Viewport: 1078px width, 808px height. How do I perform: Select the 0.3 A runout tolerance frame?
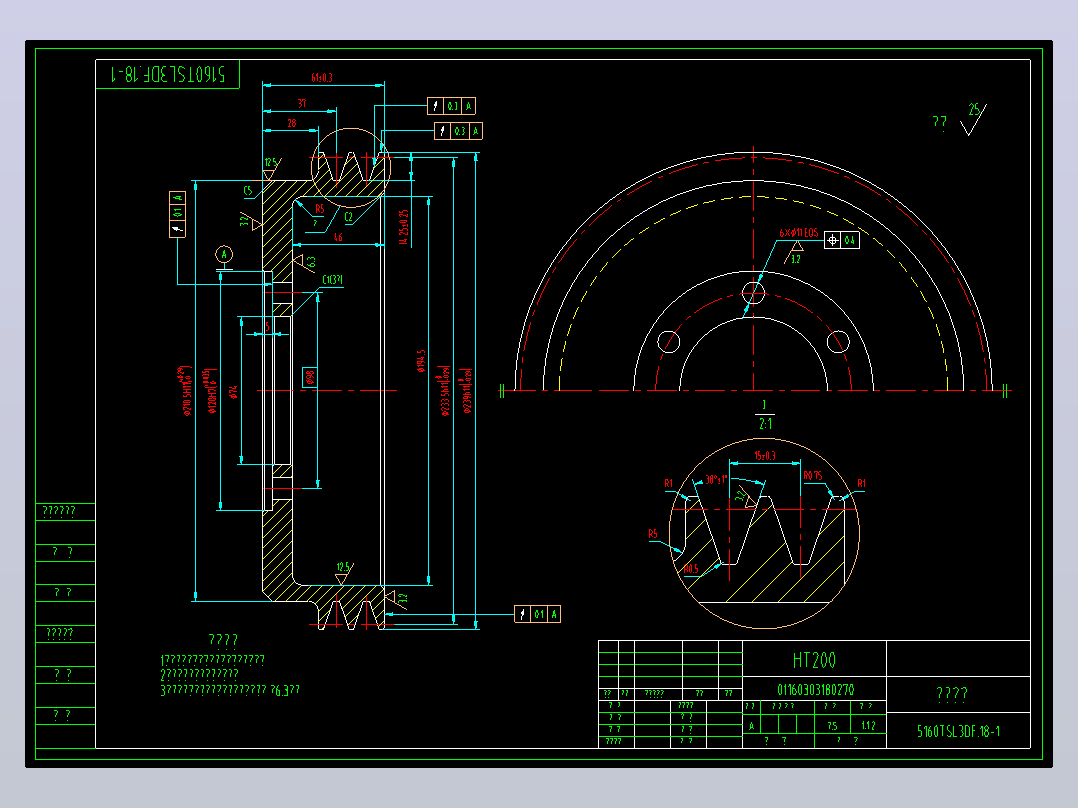point(459,131)
